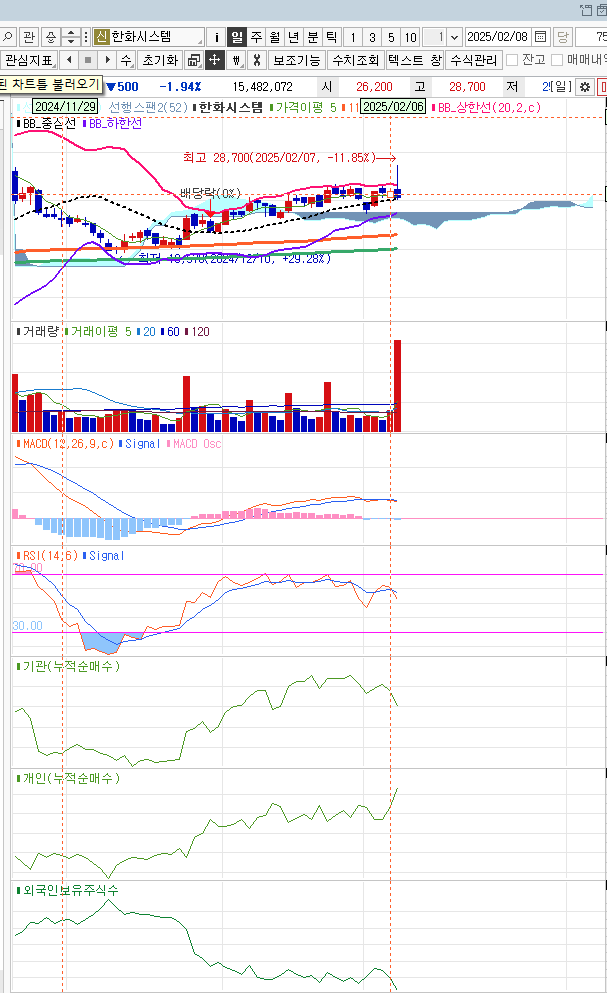This screenshot has width=607, height=993.
Task: Click the 초기화 reset button
Action: click(x=160, y=60)
